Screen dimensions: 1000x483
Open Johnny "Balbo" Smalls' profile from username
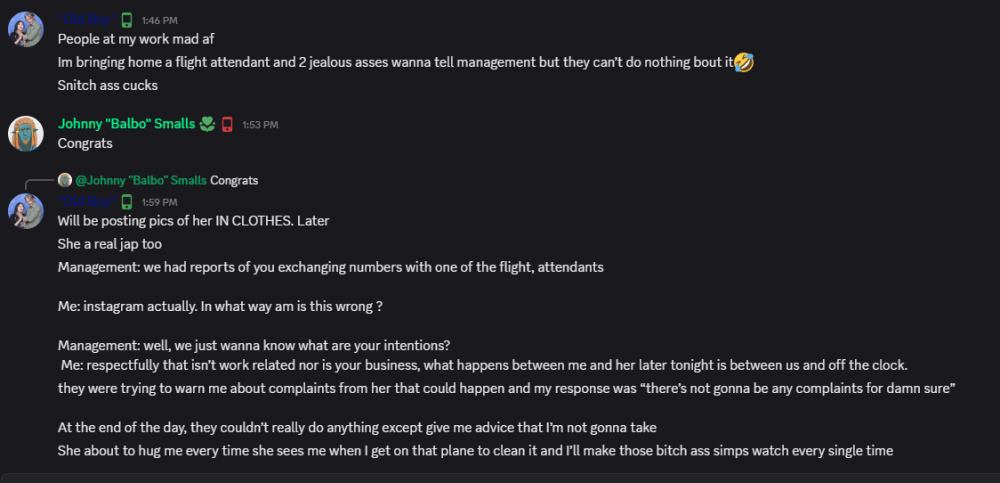(x=126, y=124)
